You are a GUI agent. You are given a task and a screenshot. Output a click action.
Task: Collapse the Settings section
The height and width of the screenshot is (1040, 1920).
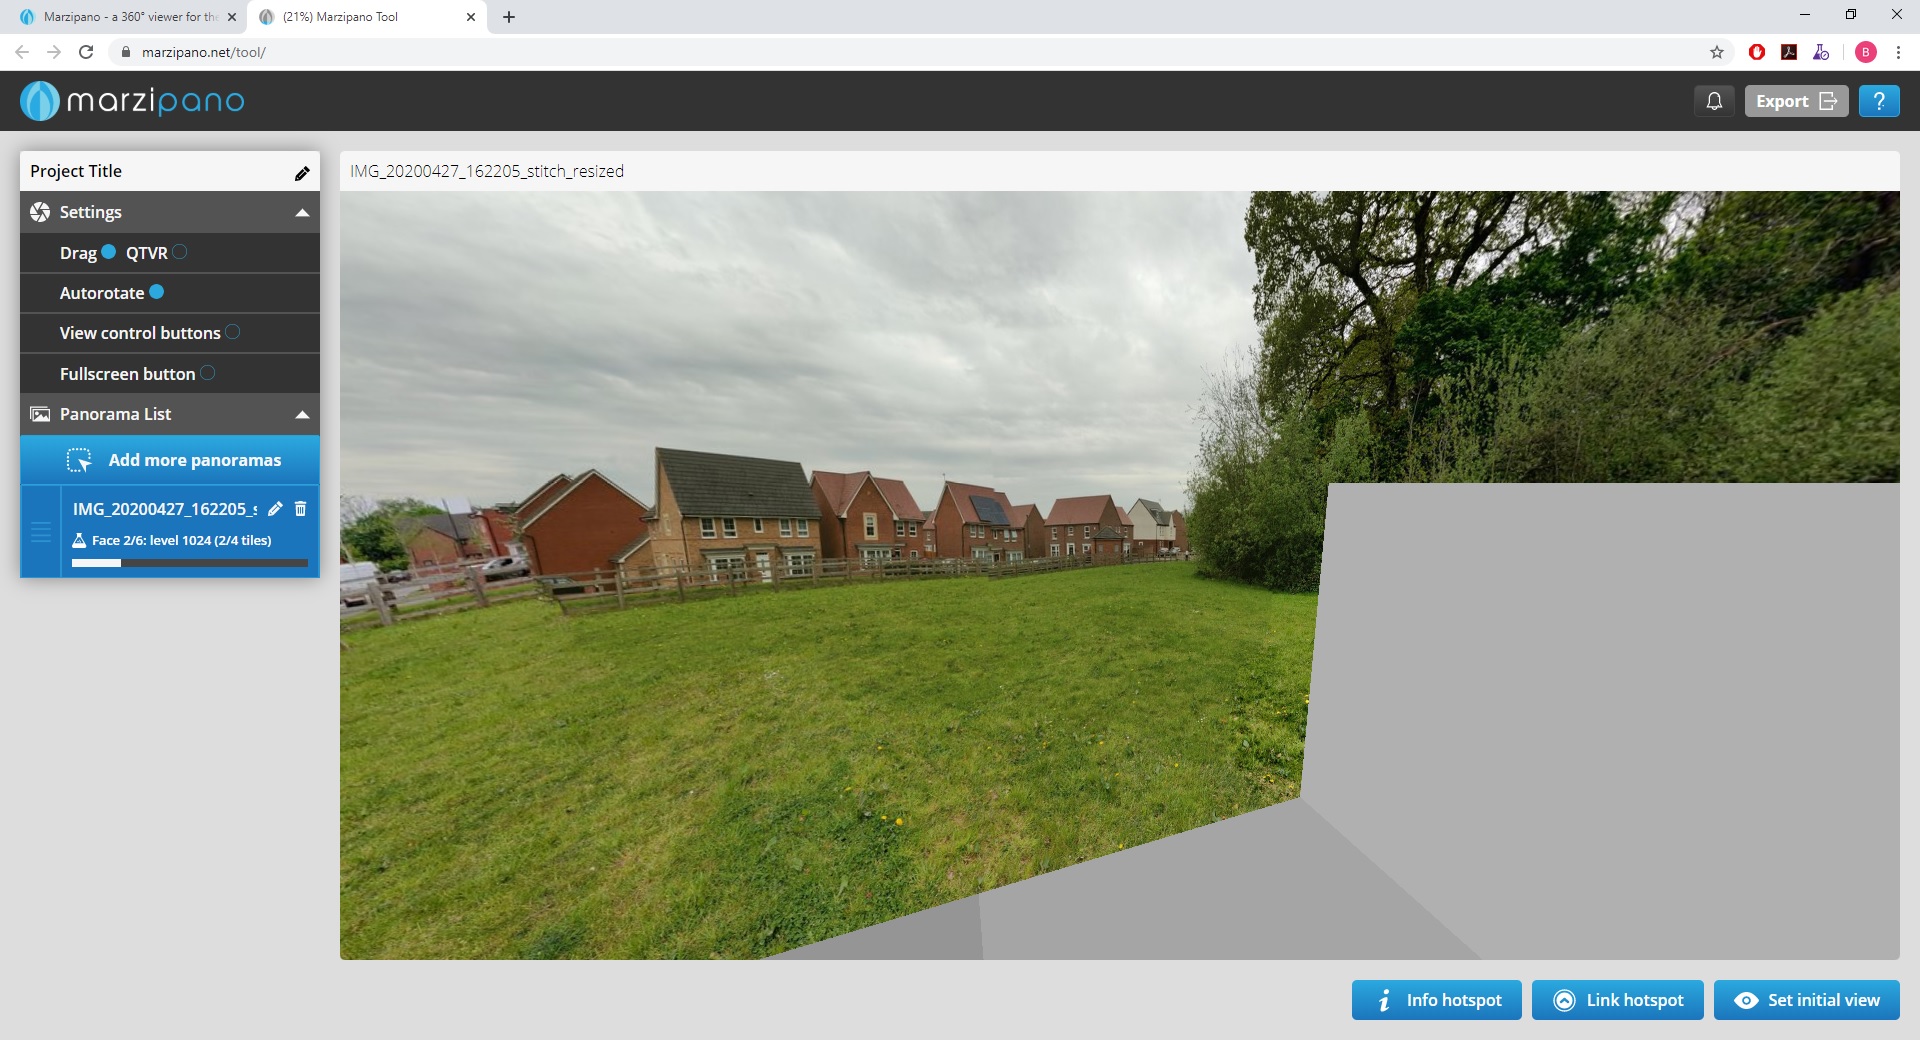click(x=302, y=213)
